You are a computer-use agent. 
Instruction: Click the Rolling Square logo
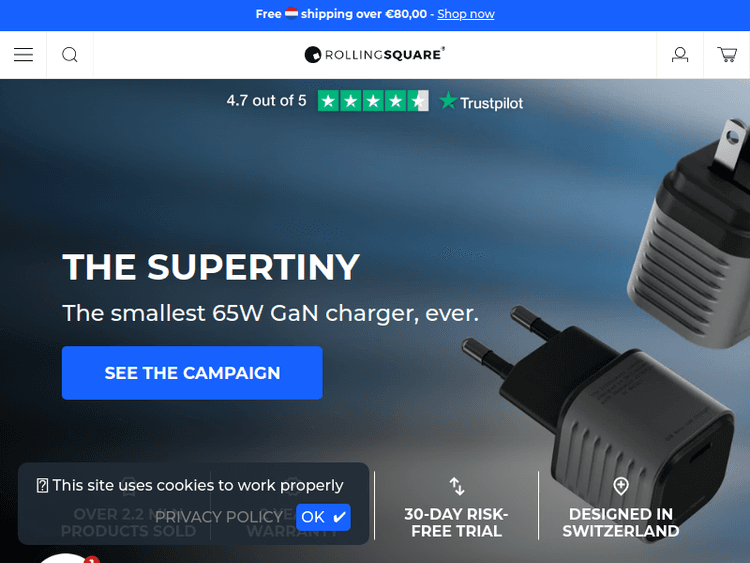tap(375, 55)
